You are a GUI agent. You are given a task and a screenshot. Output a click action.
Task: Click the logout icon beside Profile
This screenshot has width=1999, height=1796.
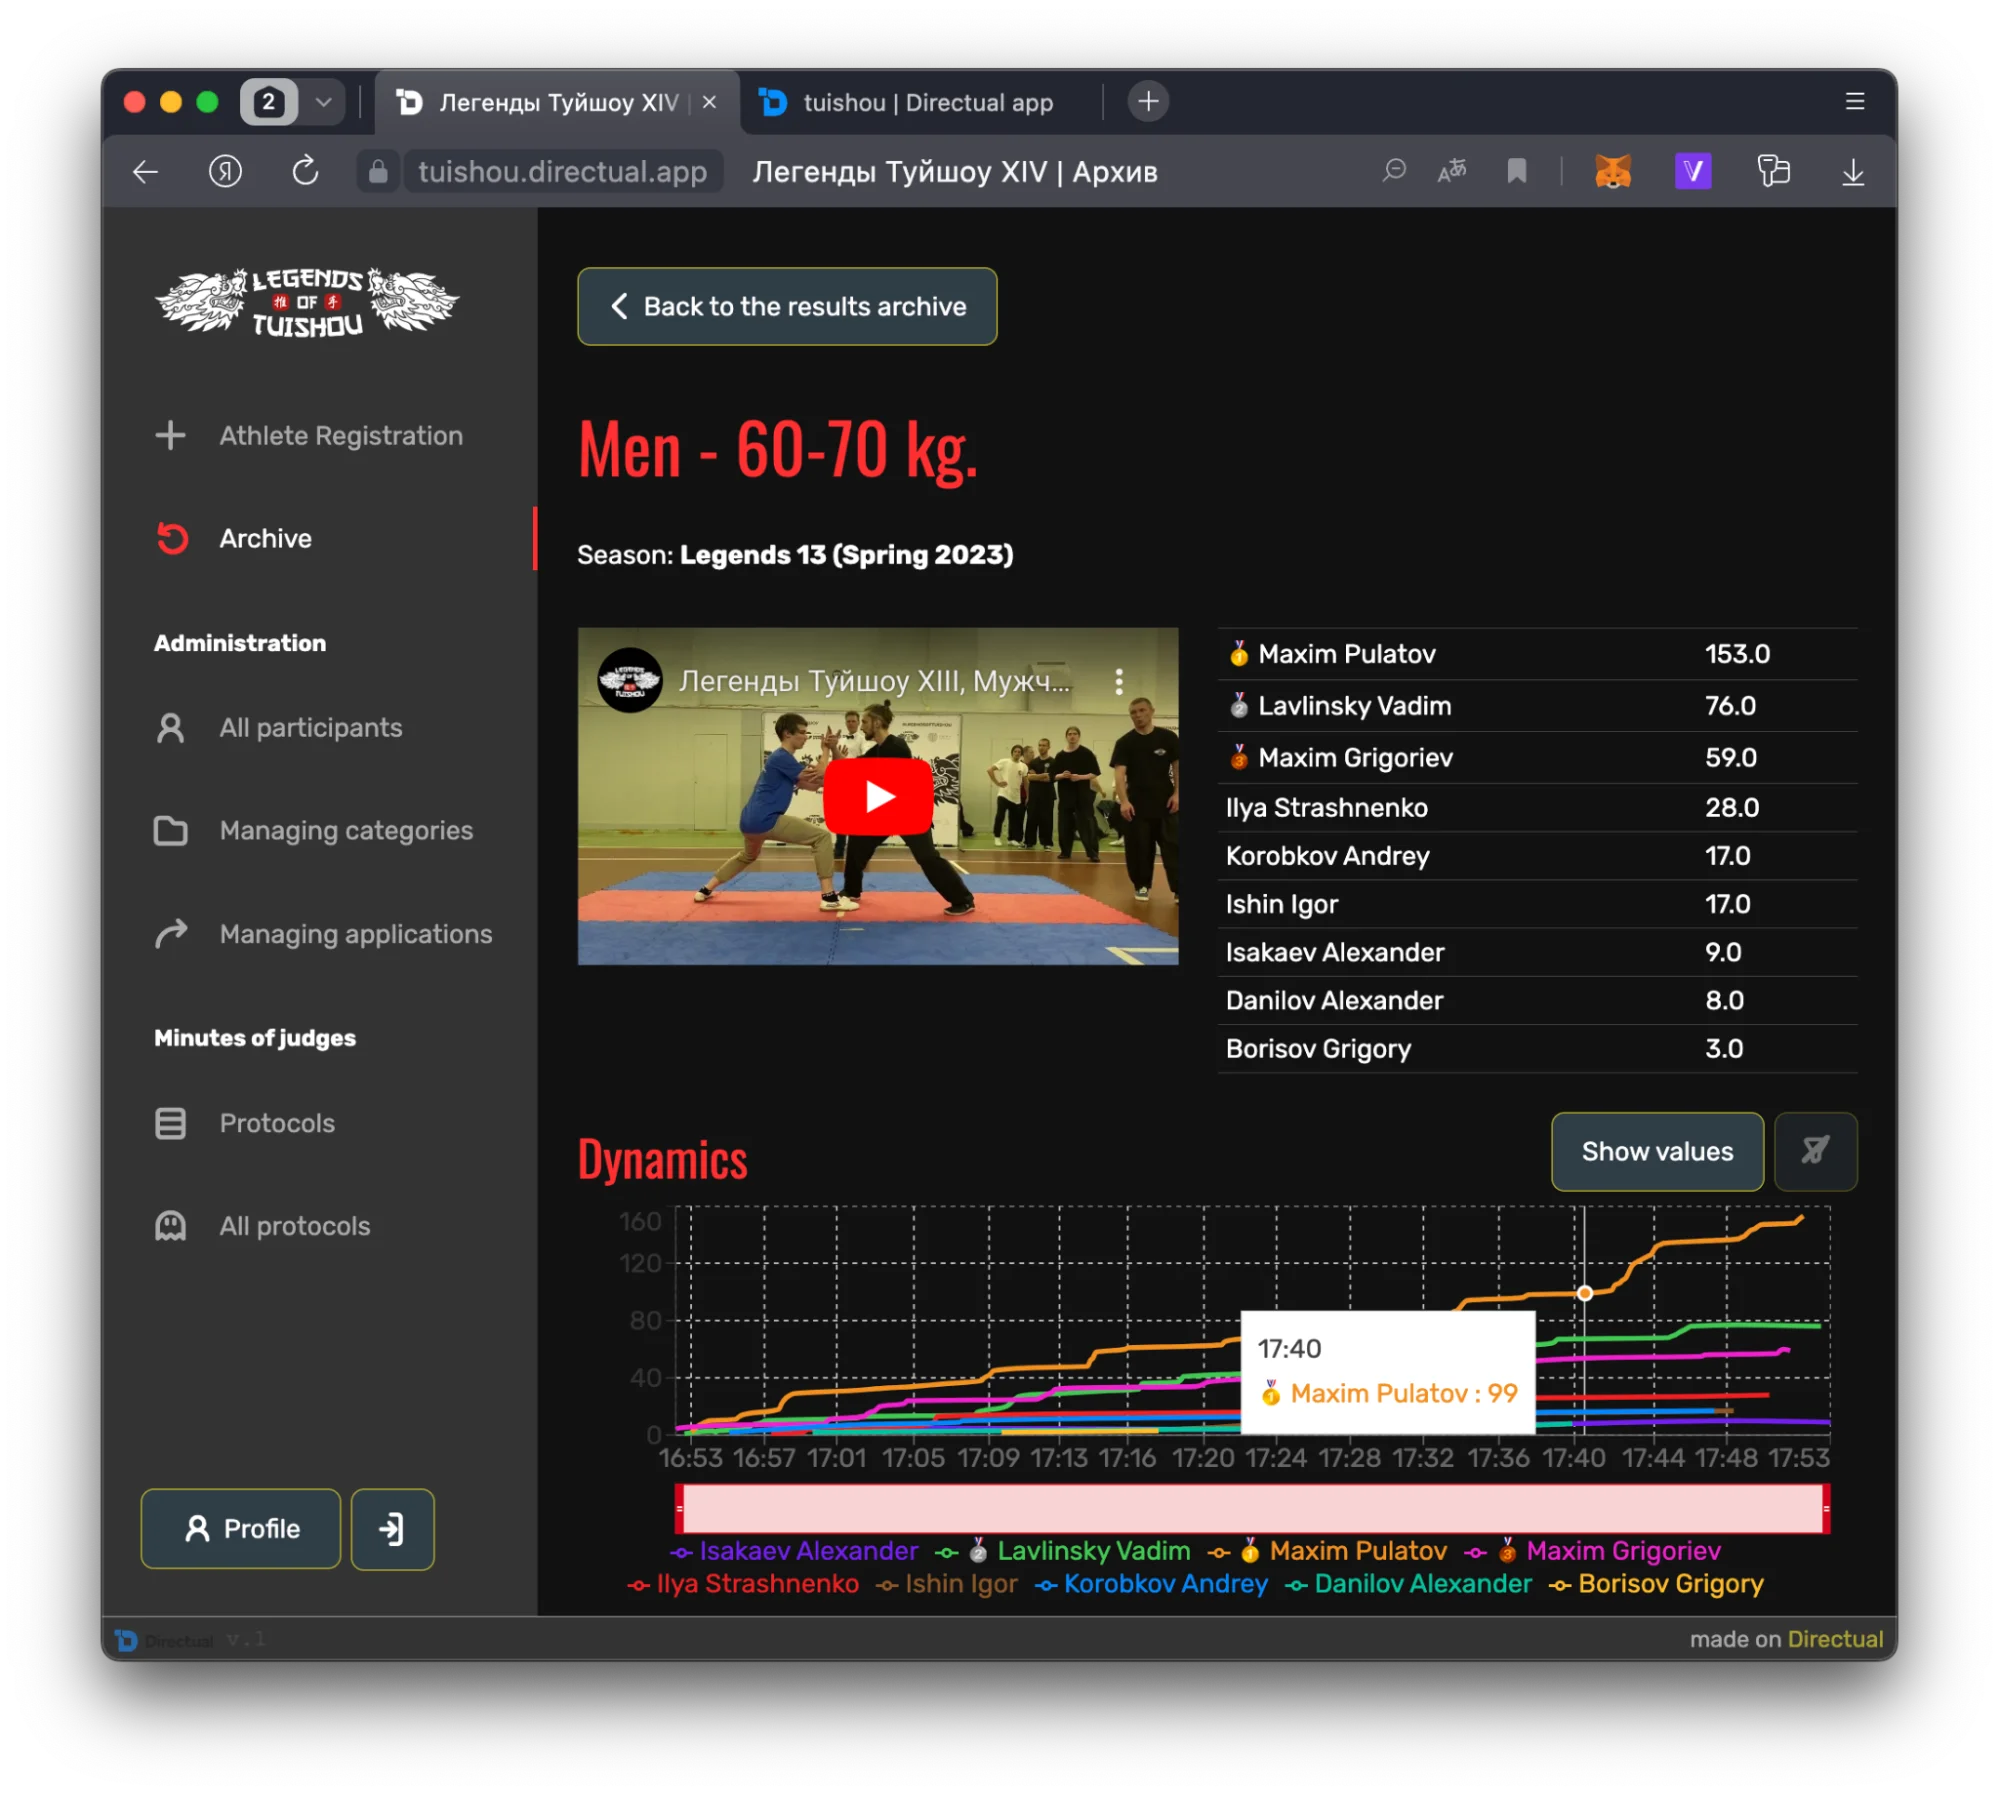pos(392,1528)
